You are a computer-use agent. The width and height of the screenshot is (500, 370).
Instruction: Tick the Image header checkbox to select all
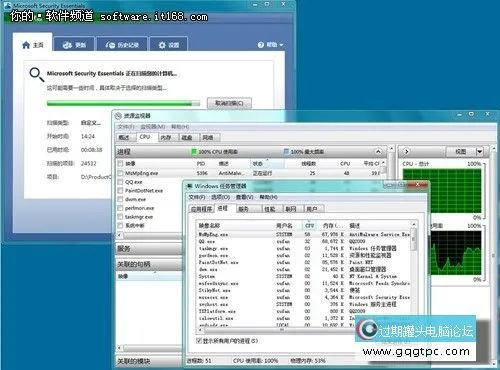[x=120, y=164]
